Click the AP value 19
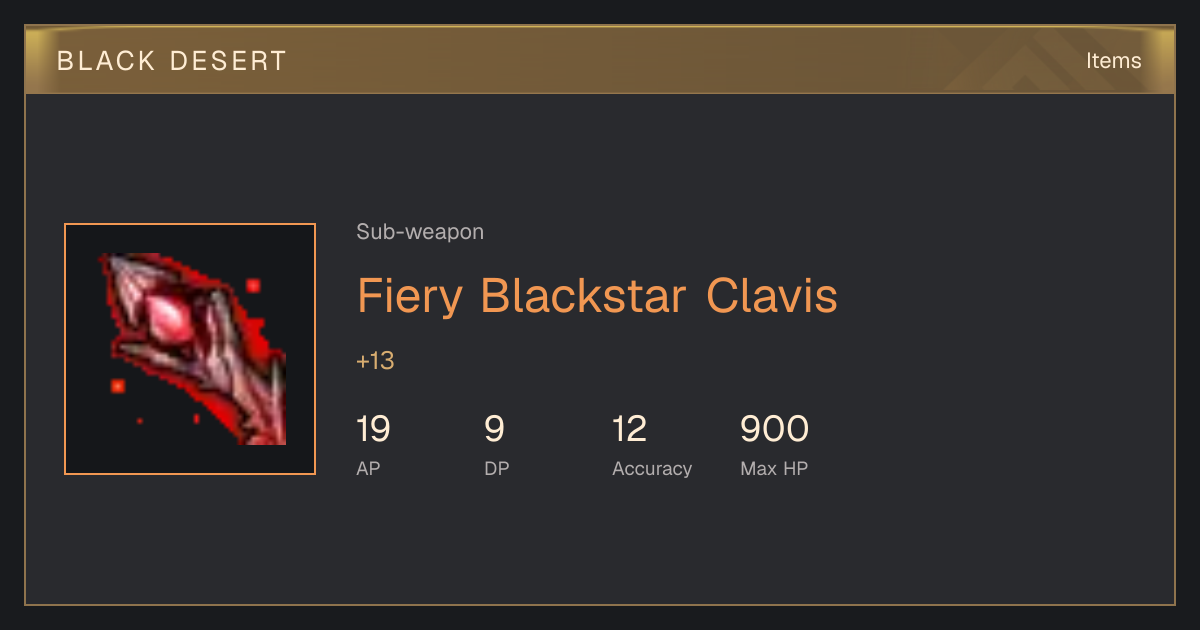 pos(373,429)
